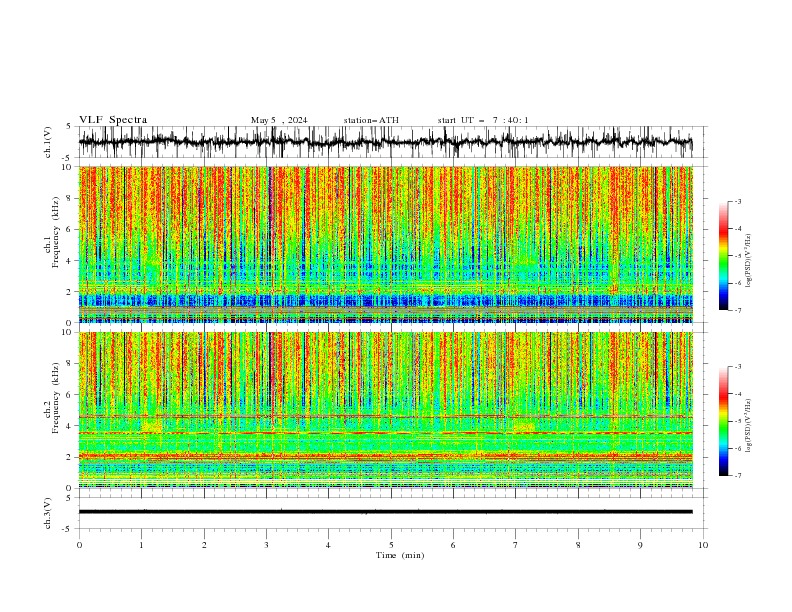The height and width of the screenshot is (612, 792).
Task: Click the time axis tick label "0"
Action: (x=79, y=545)
